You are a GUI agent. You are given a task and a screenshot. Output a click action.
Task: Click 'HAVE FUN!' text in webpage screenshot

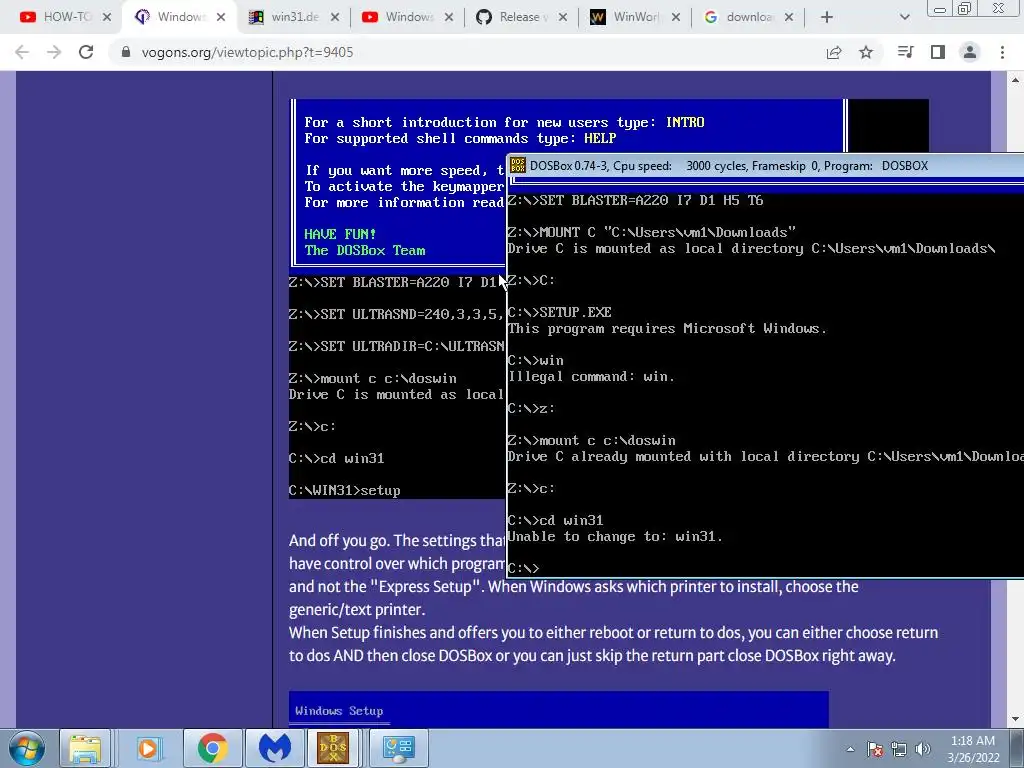pyautogui.click(x=340, y=234)
